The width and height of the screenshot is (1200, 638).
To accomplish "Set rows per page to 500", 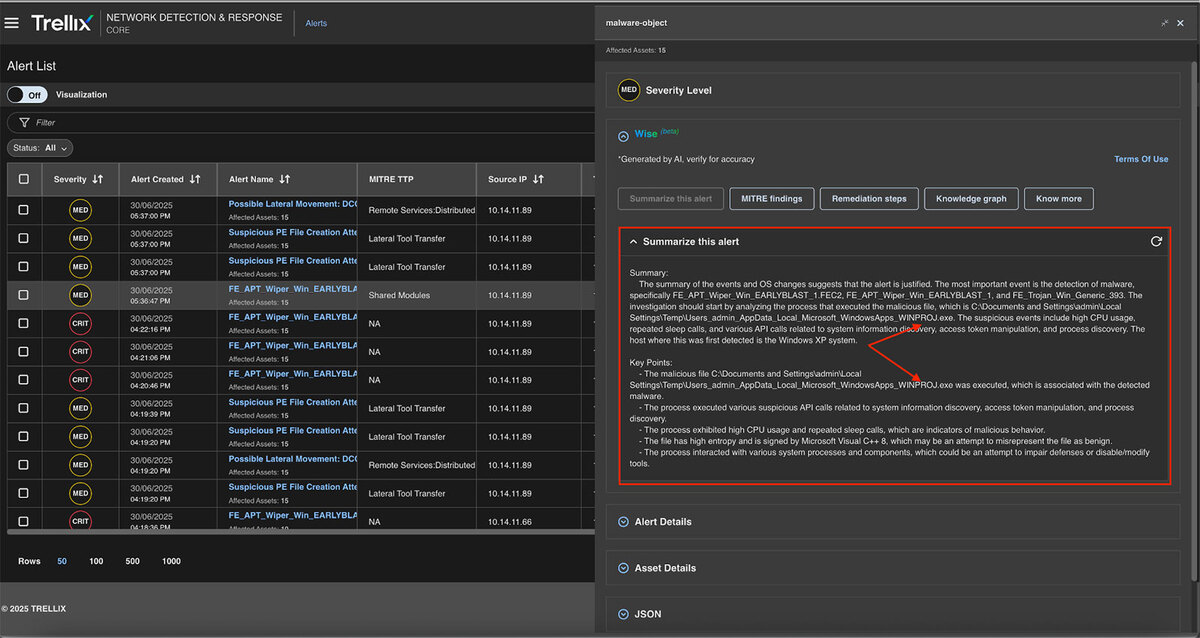I will coord(132,561).
